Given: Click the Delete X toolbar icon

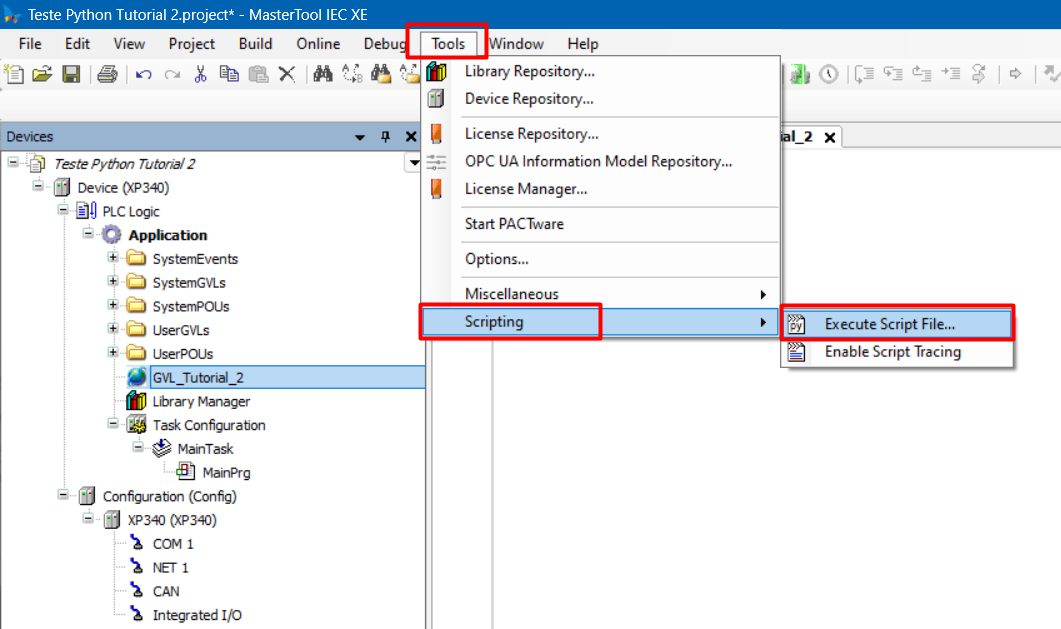Looking at the screenshot, I should 287,74.
